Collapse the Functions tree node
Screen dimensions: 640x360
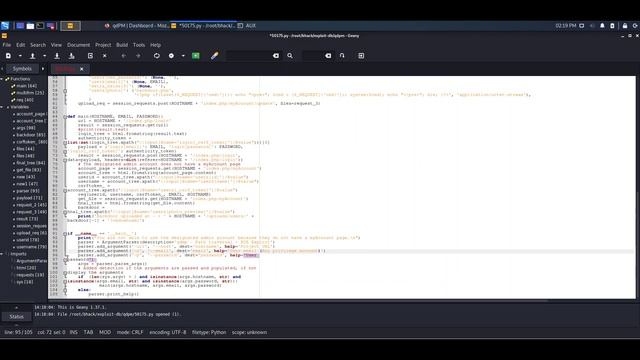pyautogui.click(x=2, y=79)
